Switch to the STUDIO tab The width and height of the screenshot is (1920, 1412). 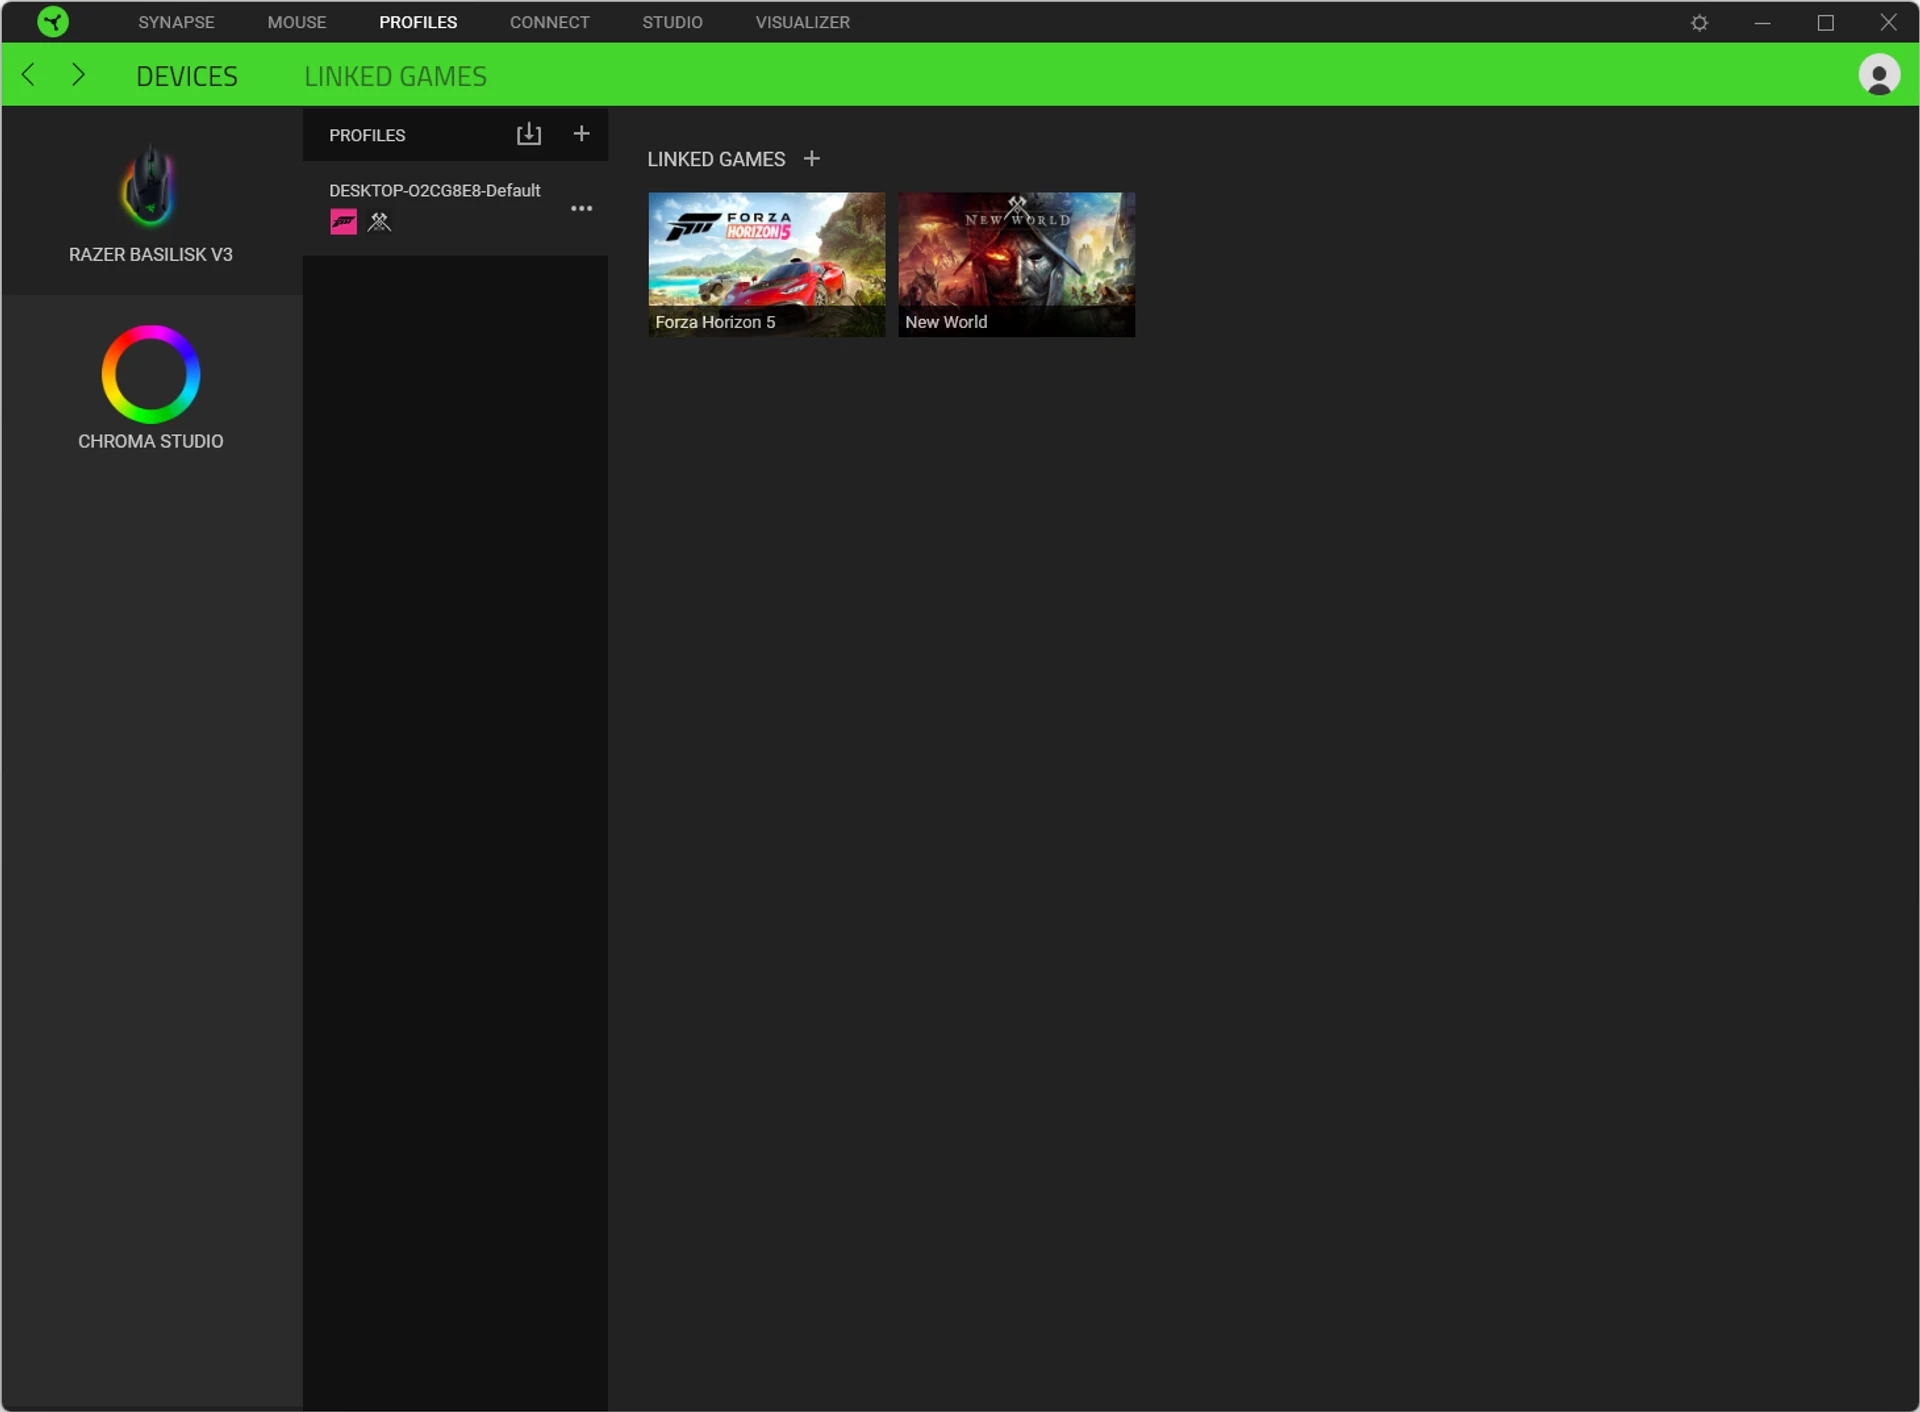click(672, 22)
